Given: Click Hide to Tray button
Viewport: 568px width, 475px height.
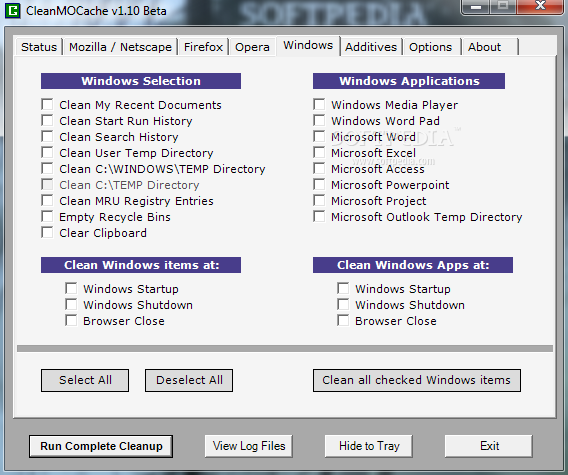Looking at the screenshot, I should coord(369,446).
